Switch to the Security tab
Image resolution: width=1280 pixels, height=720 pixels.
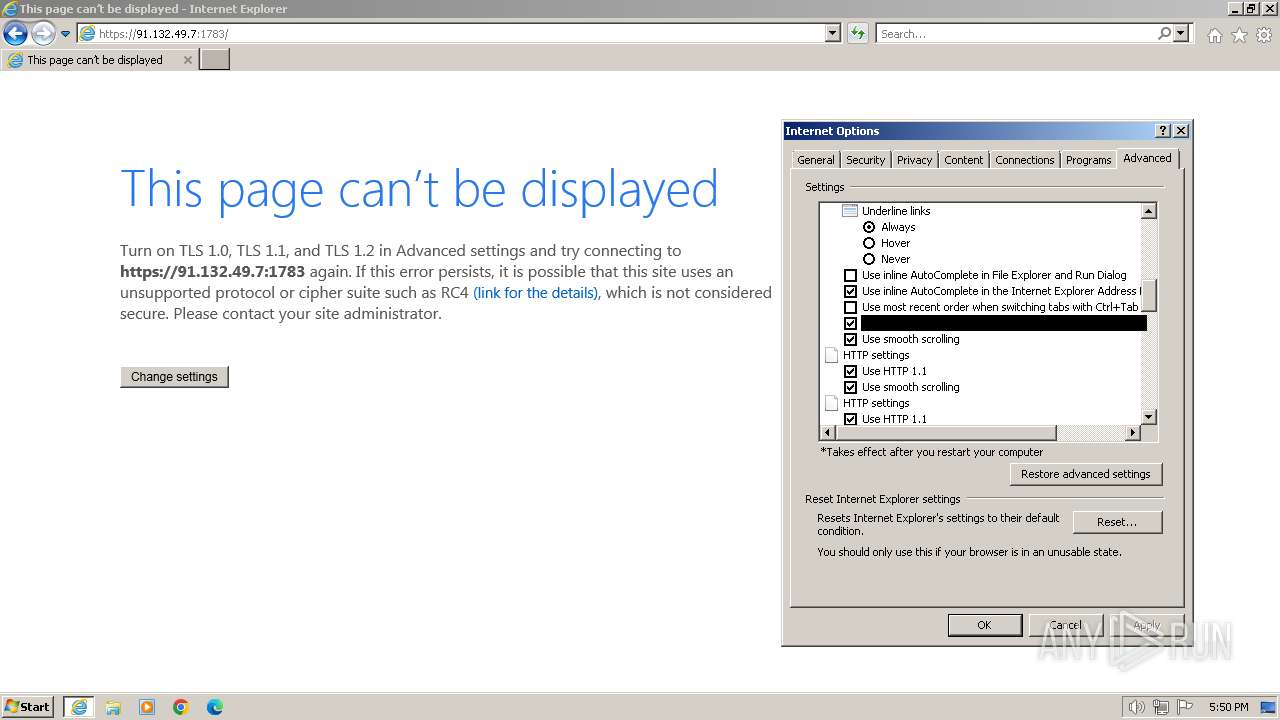click(865, 160)
